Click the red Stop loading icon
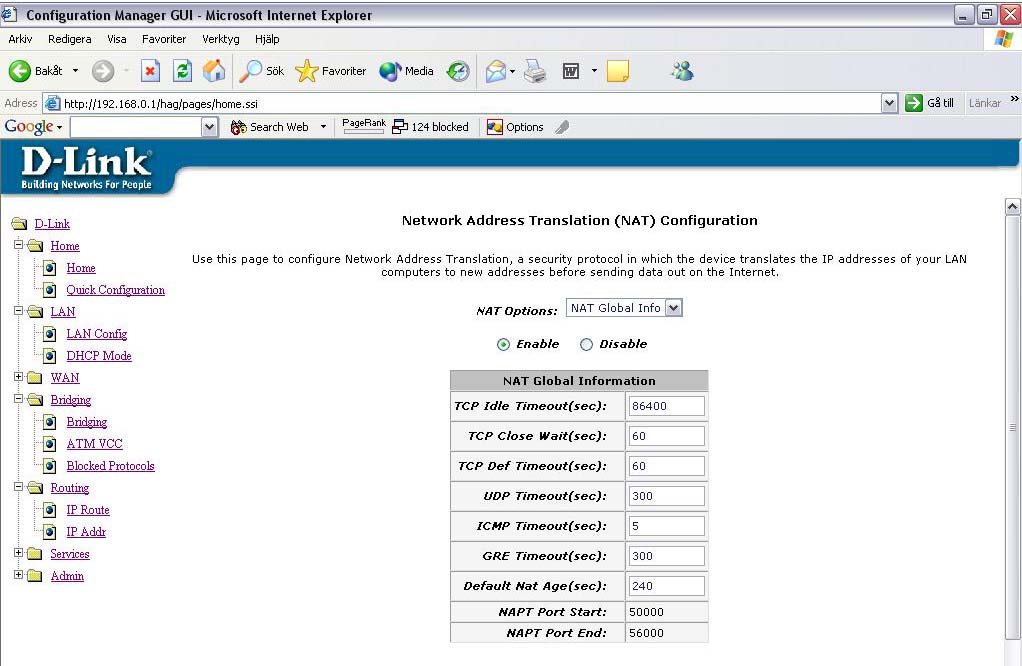1022x666 pixels. tap(151, 70)
